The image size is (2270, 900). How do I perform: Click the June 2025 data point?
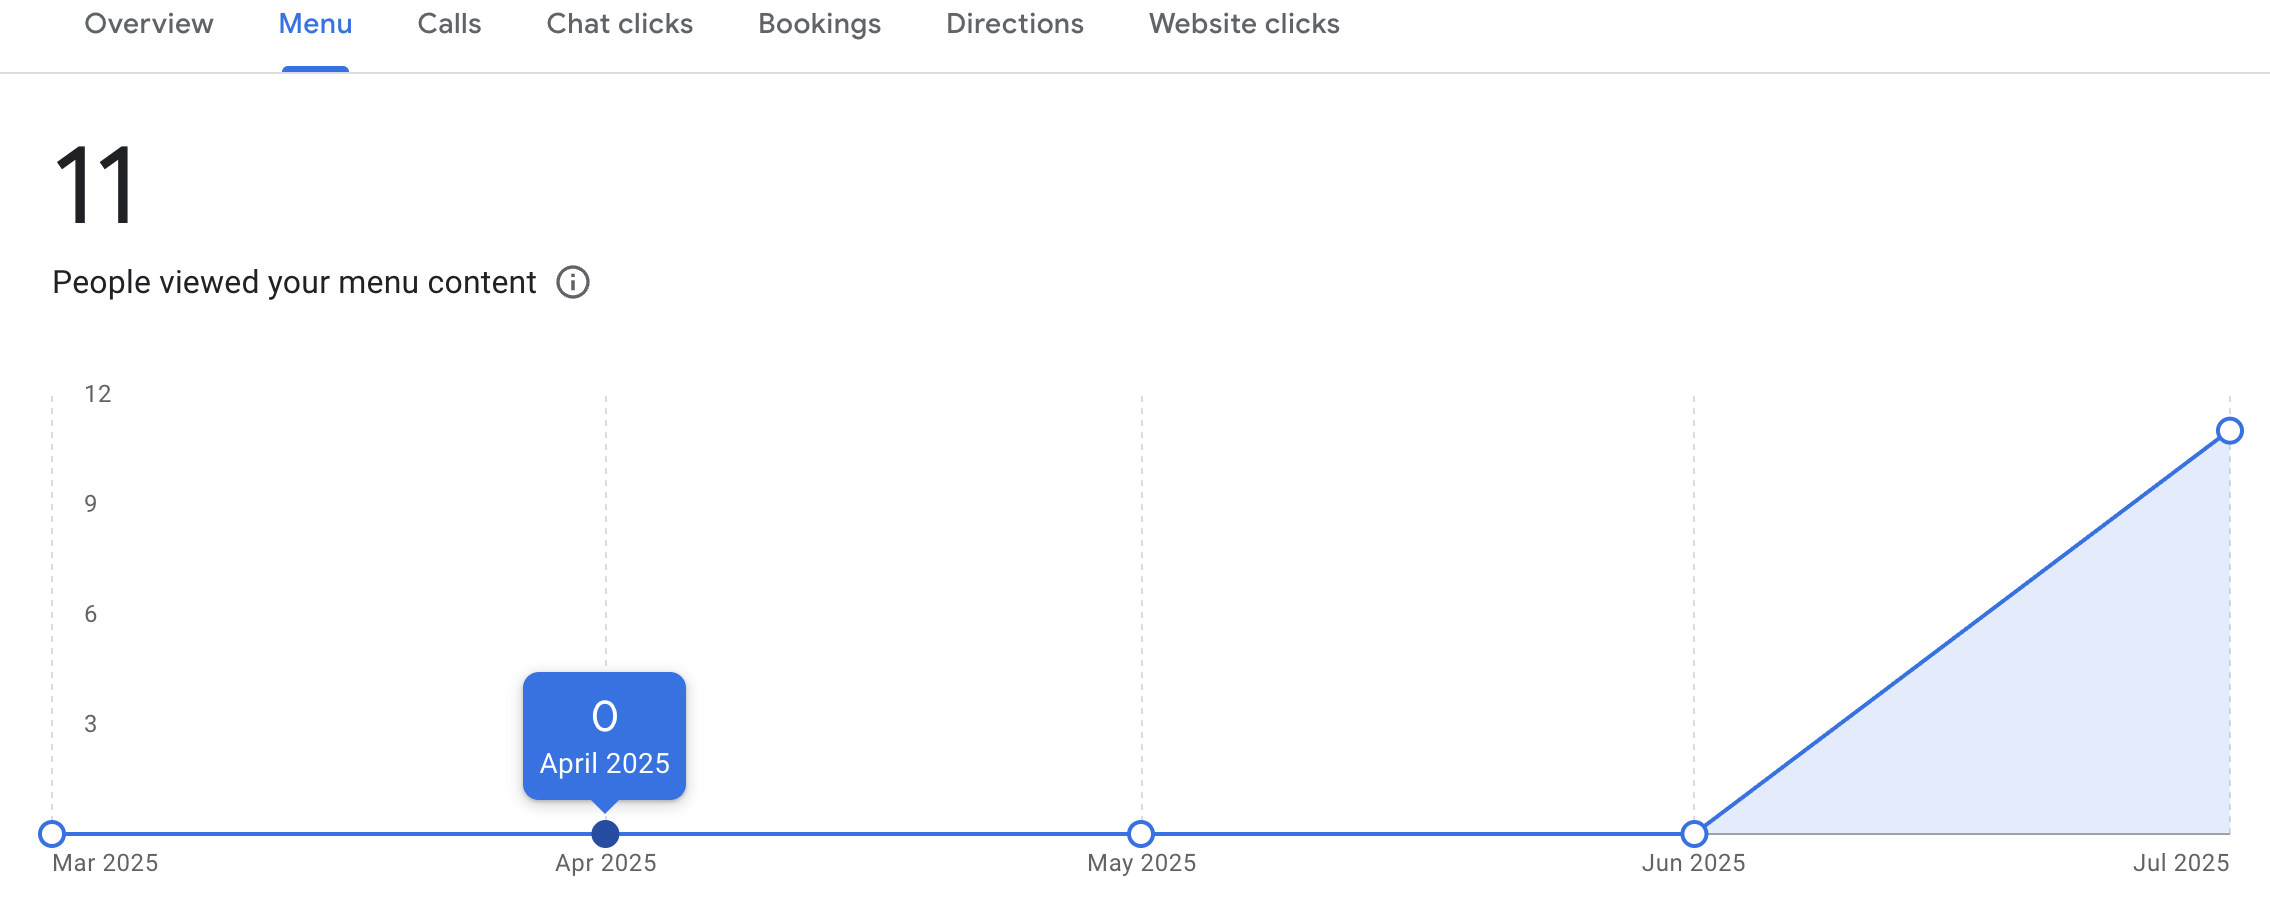(1694, 833)
